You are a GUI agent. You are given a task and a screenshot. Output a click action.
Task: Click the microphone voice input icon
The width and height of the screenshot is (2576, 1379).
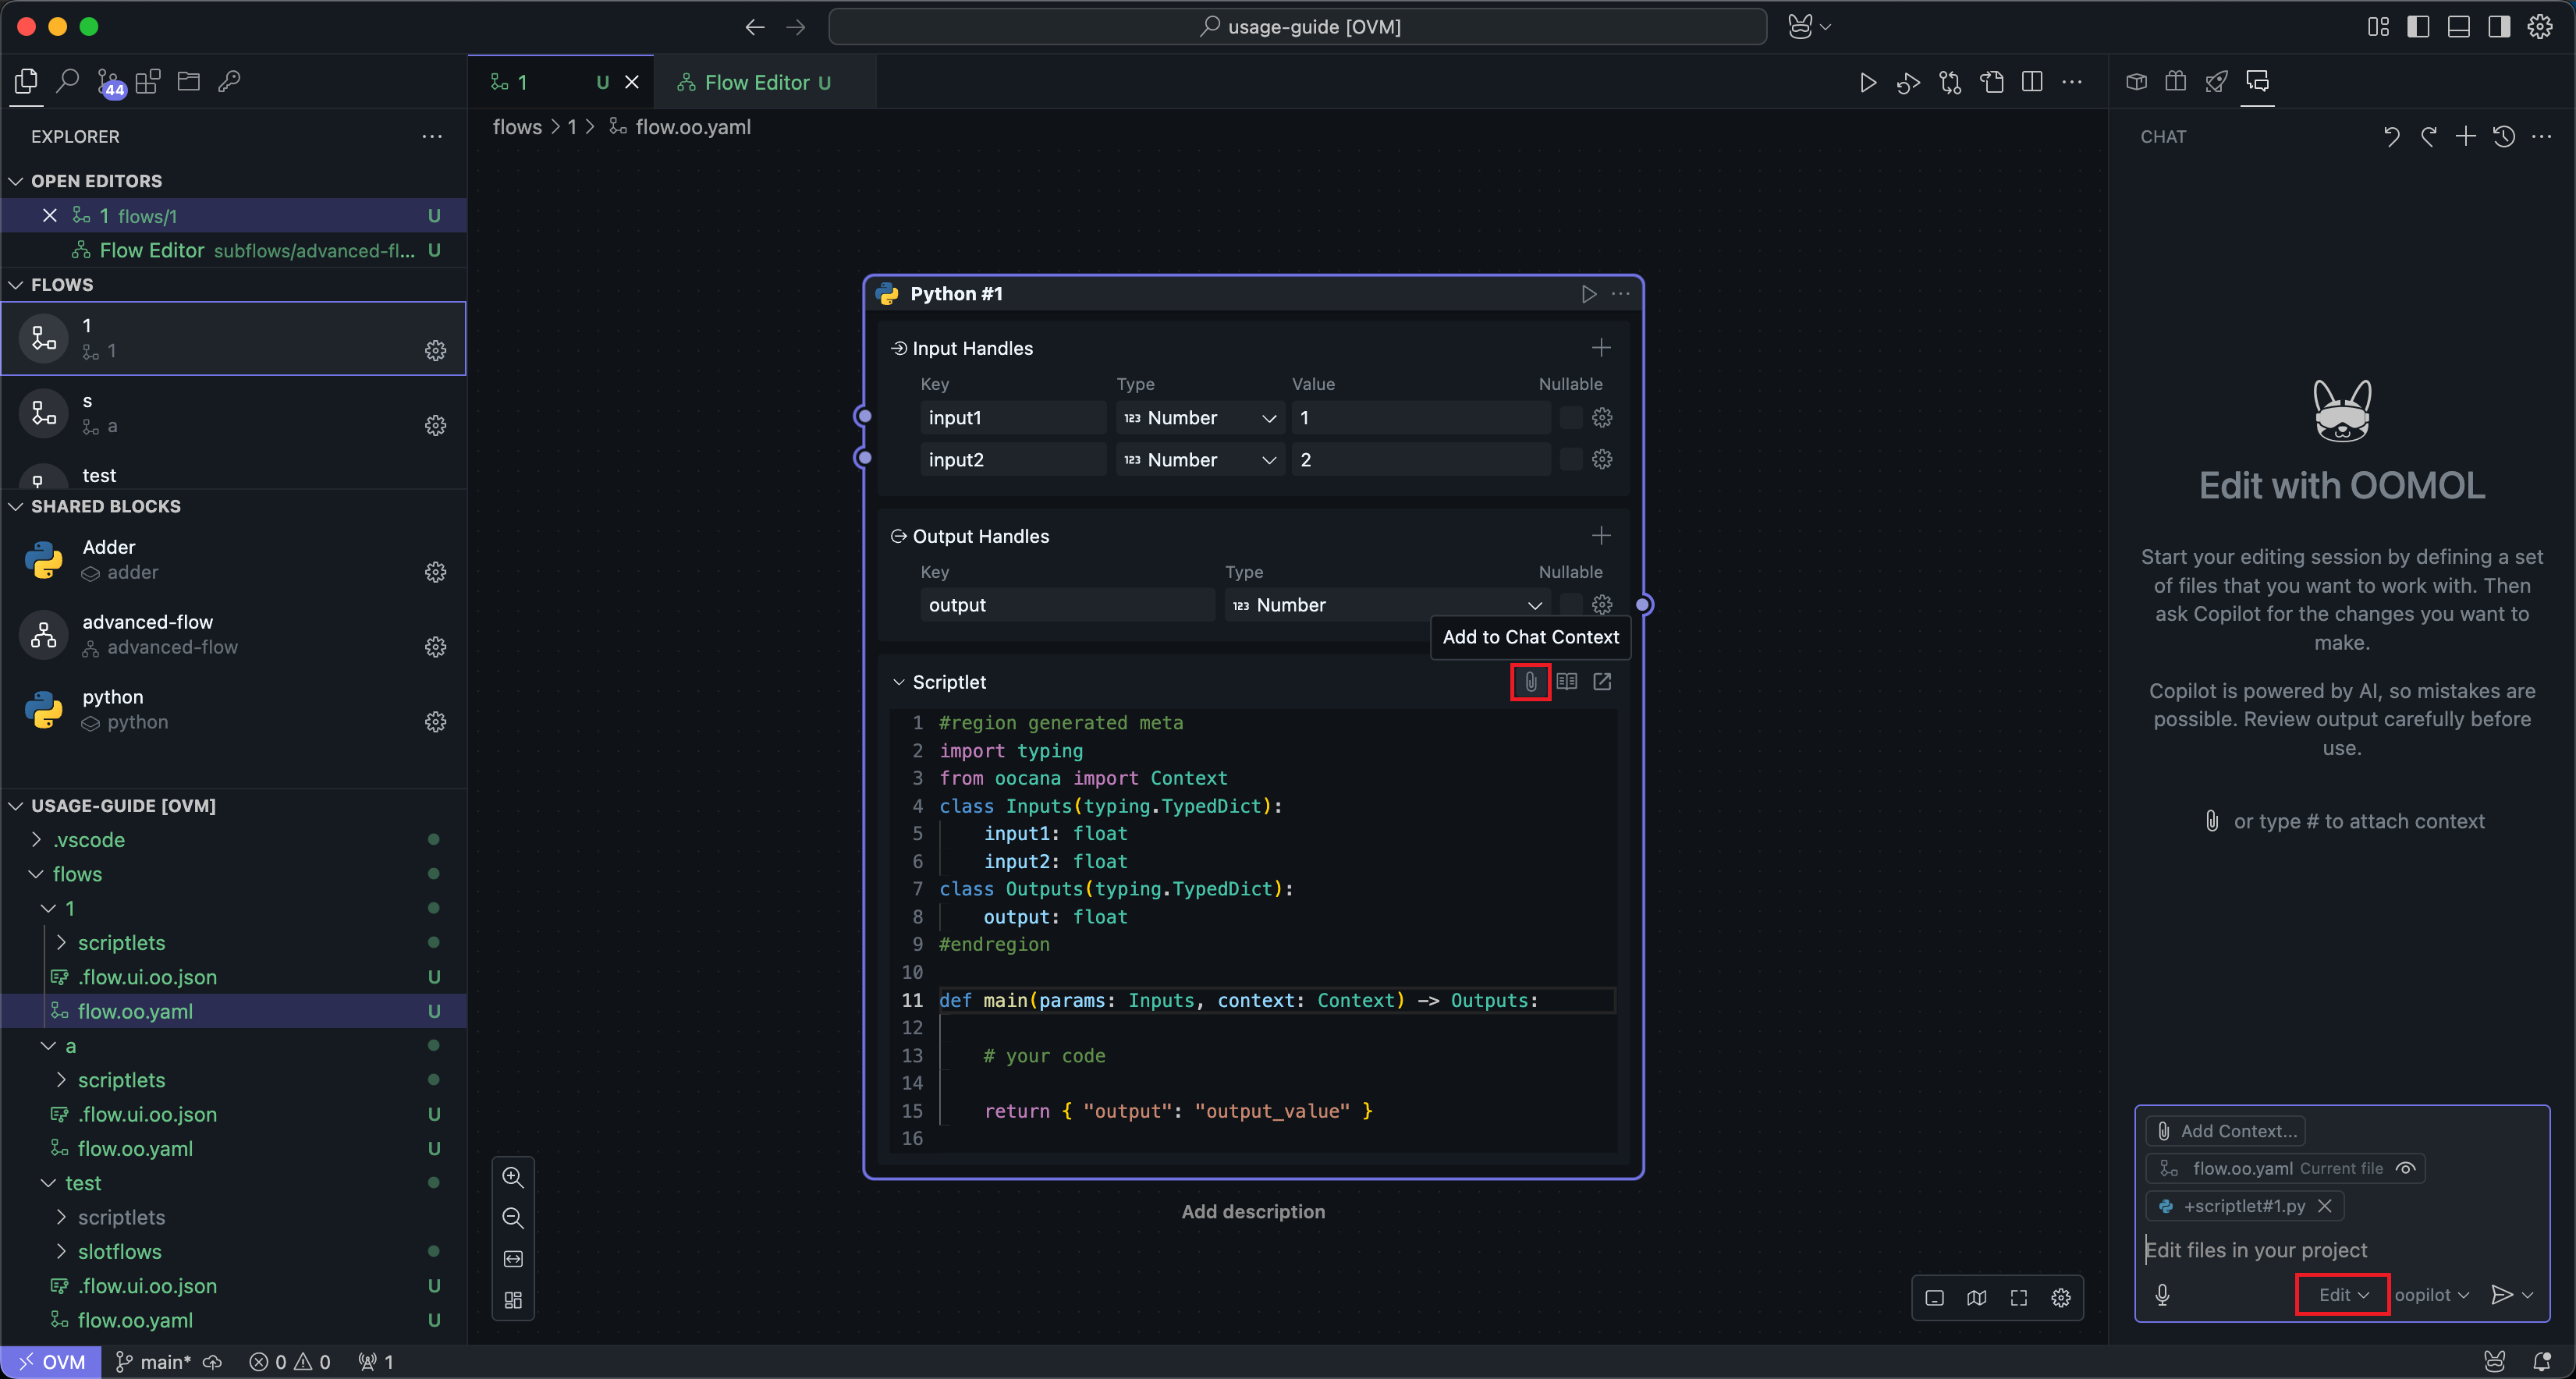pos(2162,1295)
